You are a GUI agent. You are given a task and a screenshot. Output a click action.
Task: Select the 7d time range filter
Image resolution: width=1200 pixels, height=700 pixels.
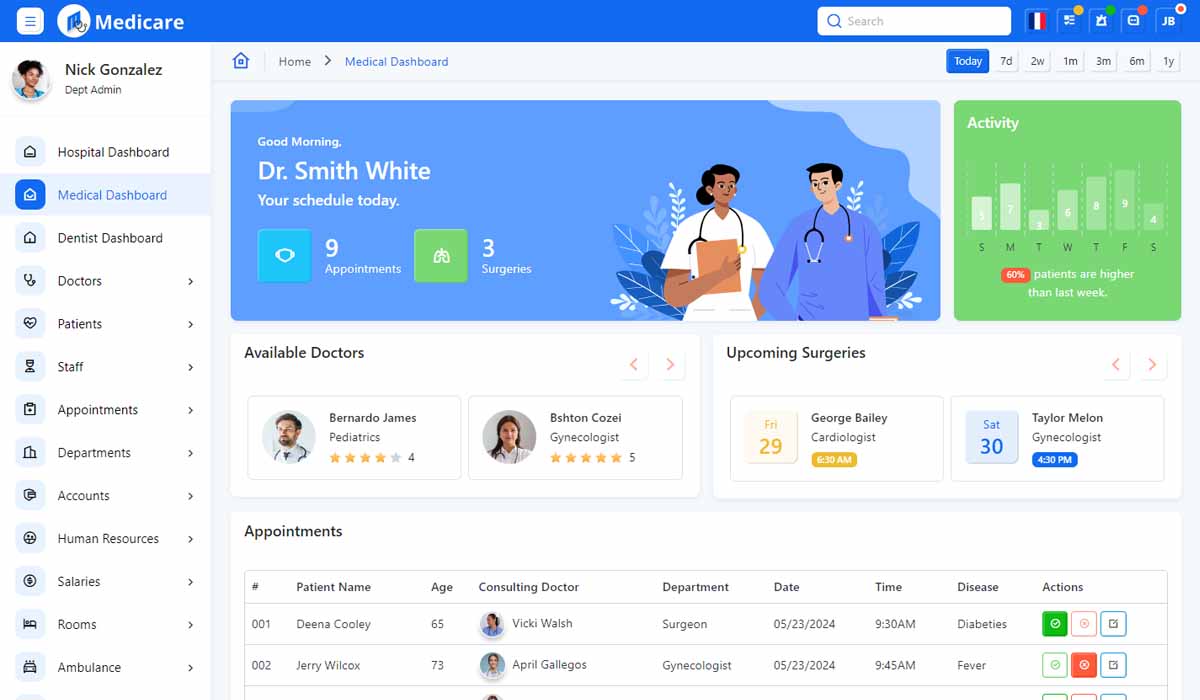pyautogui.click(x=1006, y=61)
